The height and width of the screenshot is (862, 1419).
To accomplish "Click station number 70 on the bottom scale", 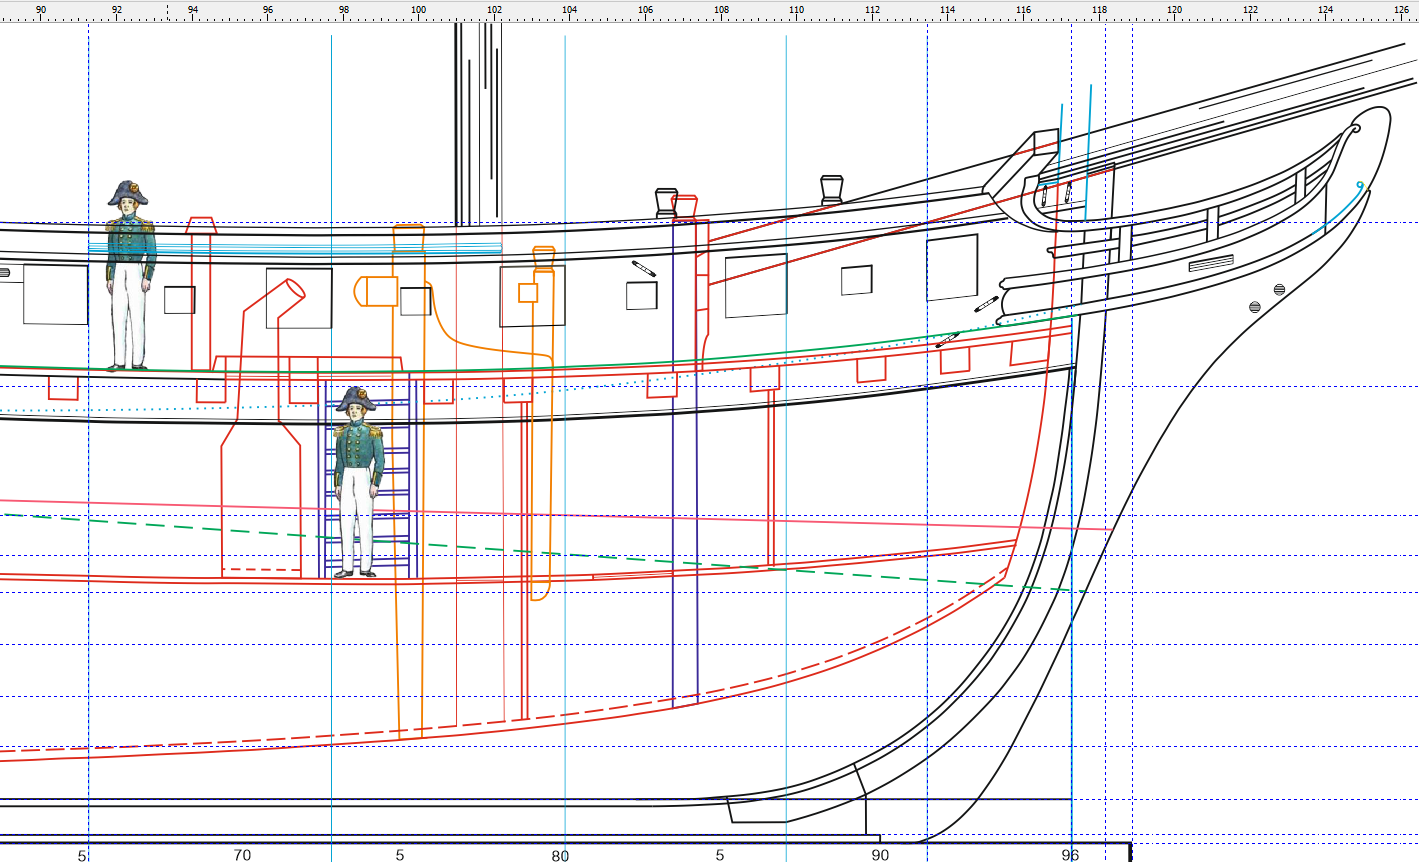I will tap(242, 855).
